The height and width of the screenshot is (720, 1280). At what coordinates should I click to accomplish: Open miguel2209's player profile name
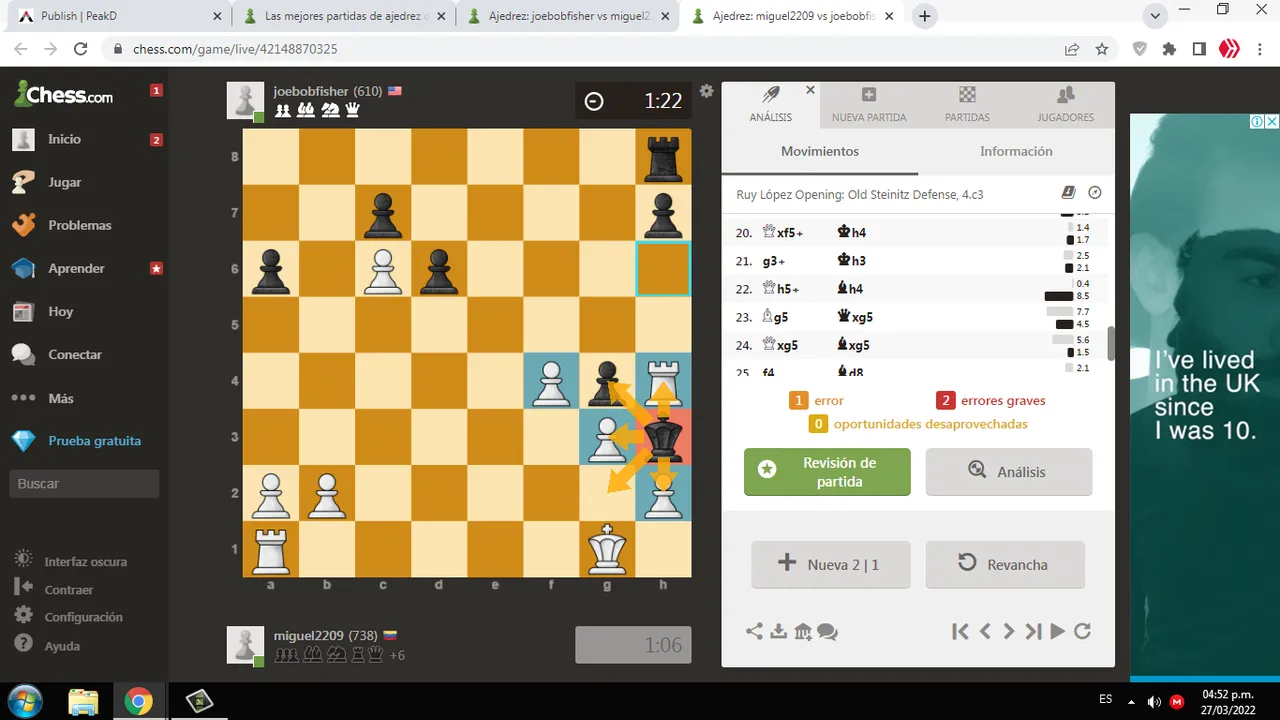(x=309, y=636)
